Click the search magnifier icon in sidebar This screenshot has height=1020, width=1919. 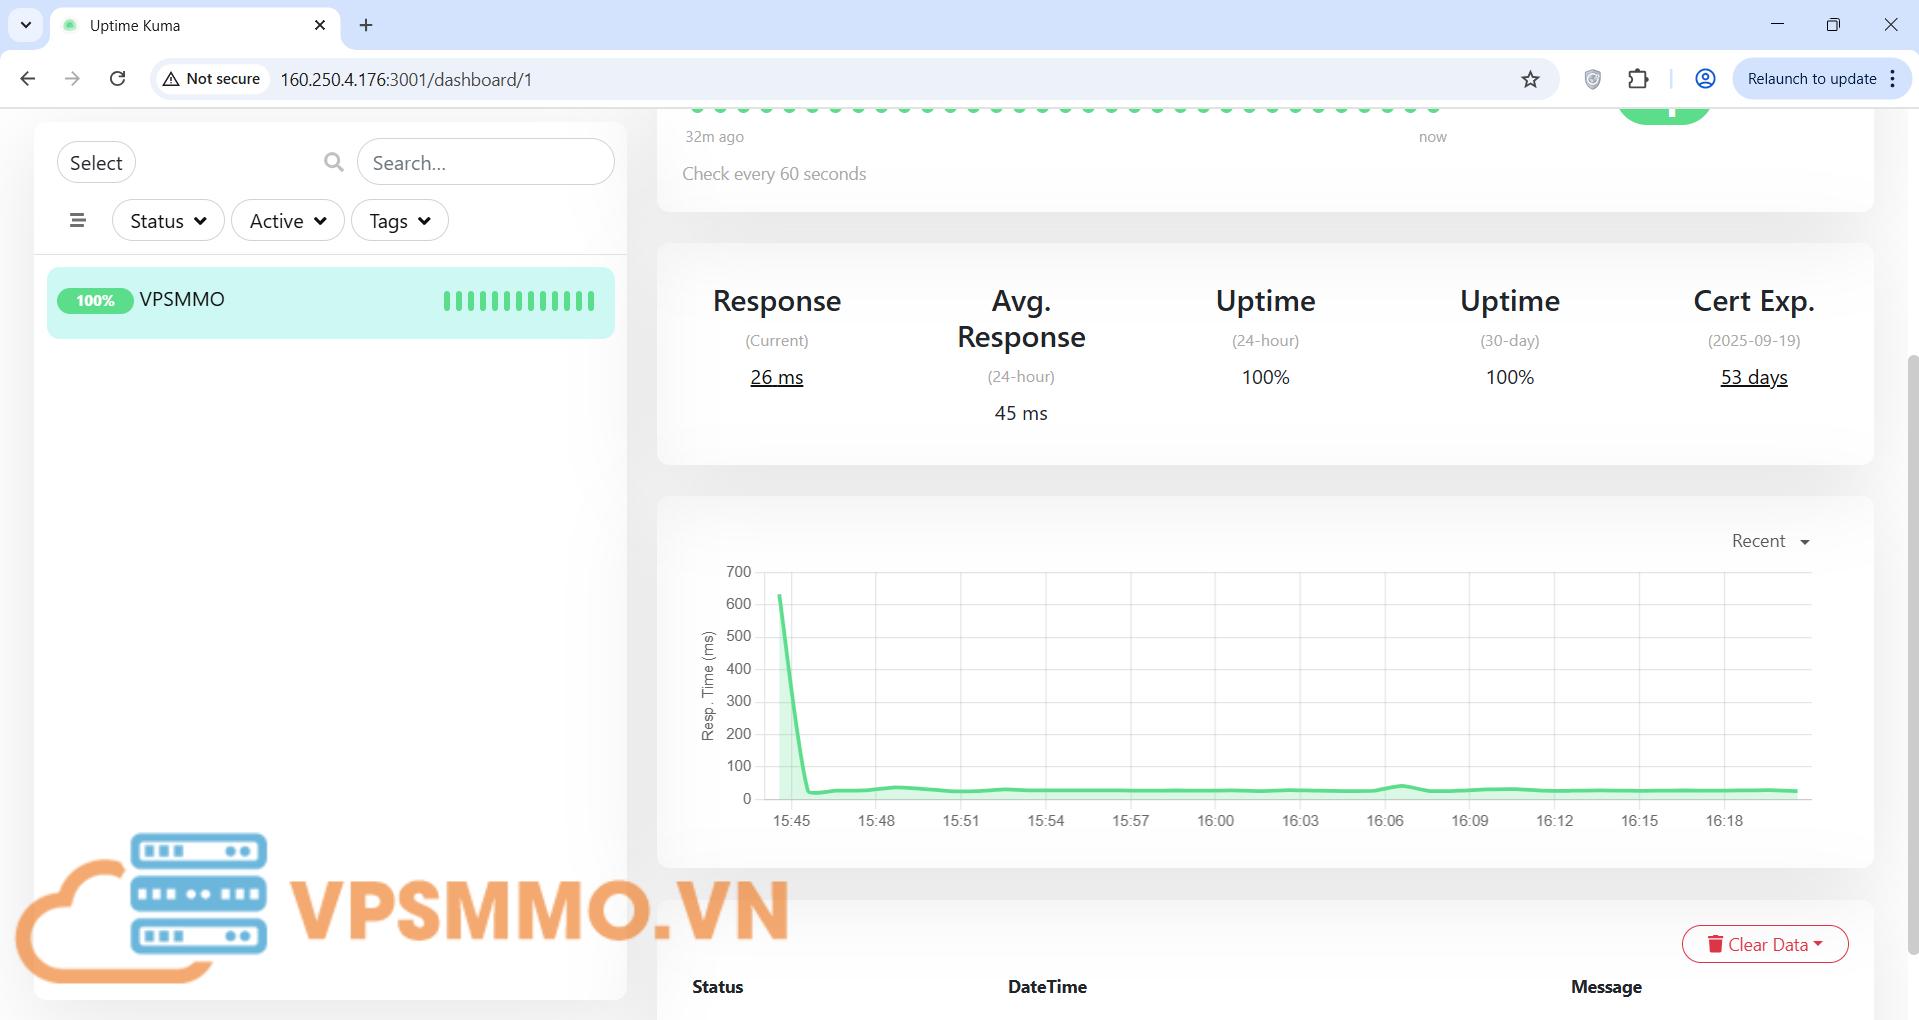pos(333,162)
